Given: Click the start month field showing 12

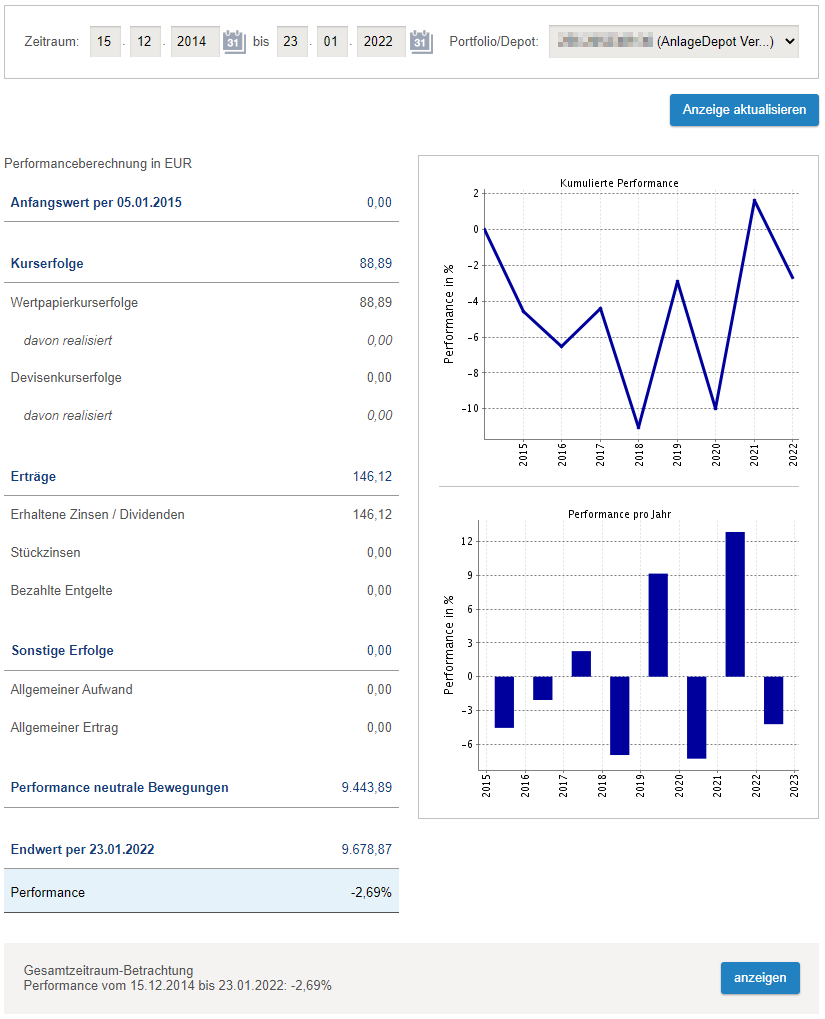Looking at the screenshot, I should [x=145, y=42].
